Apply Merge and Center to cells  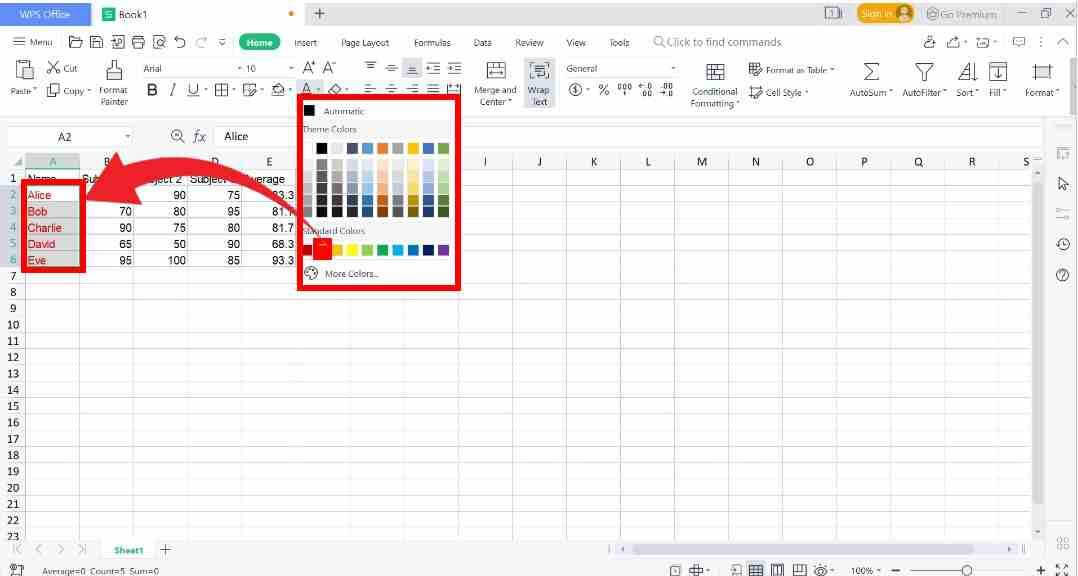(494, 80)
